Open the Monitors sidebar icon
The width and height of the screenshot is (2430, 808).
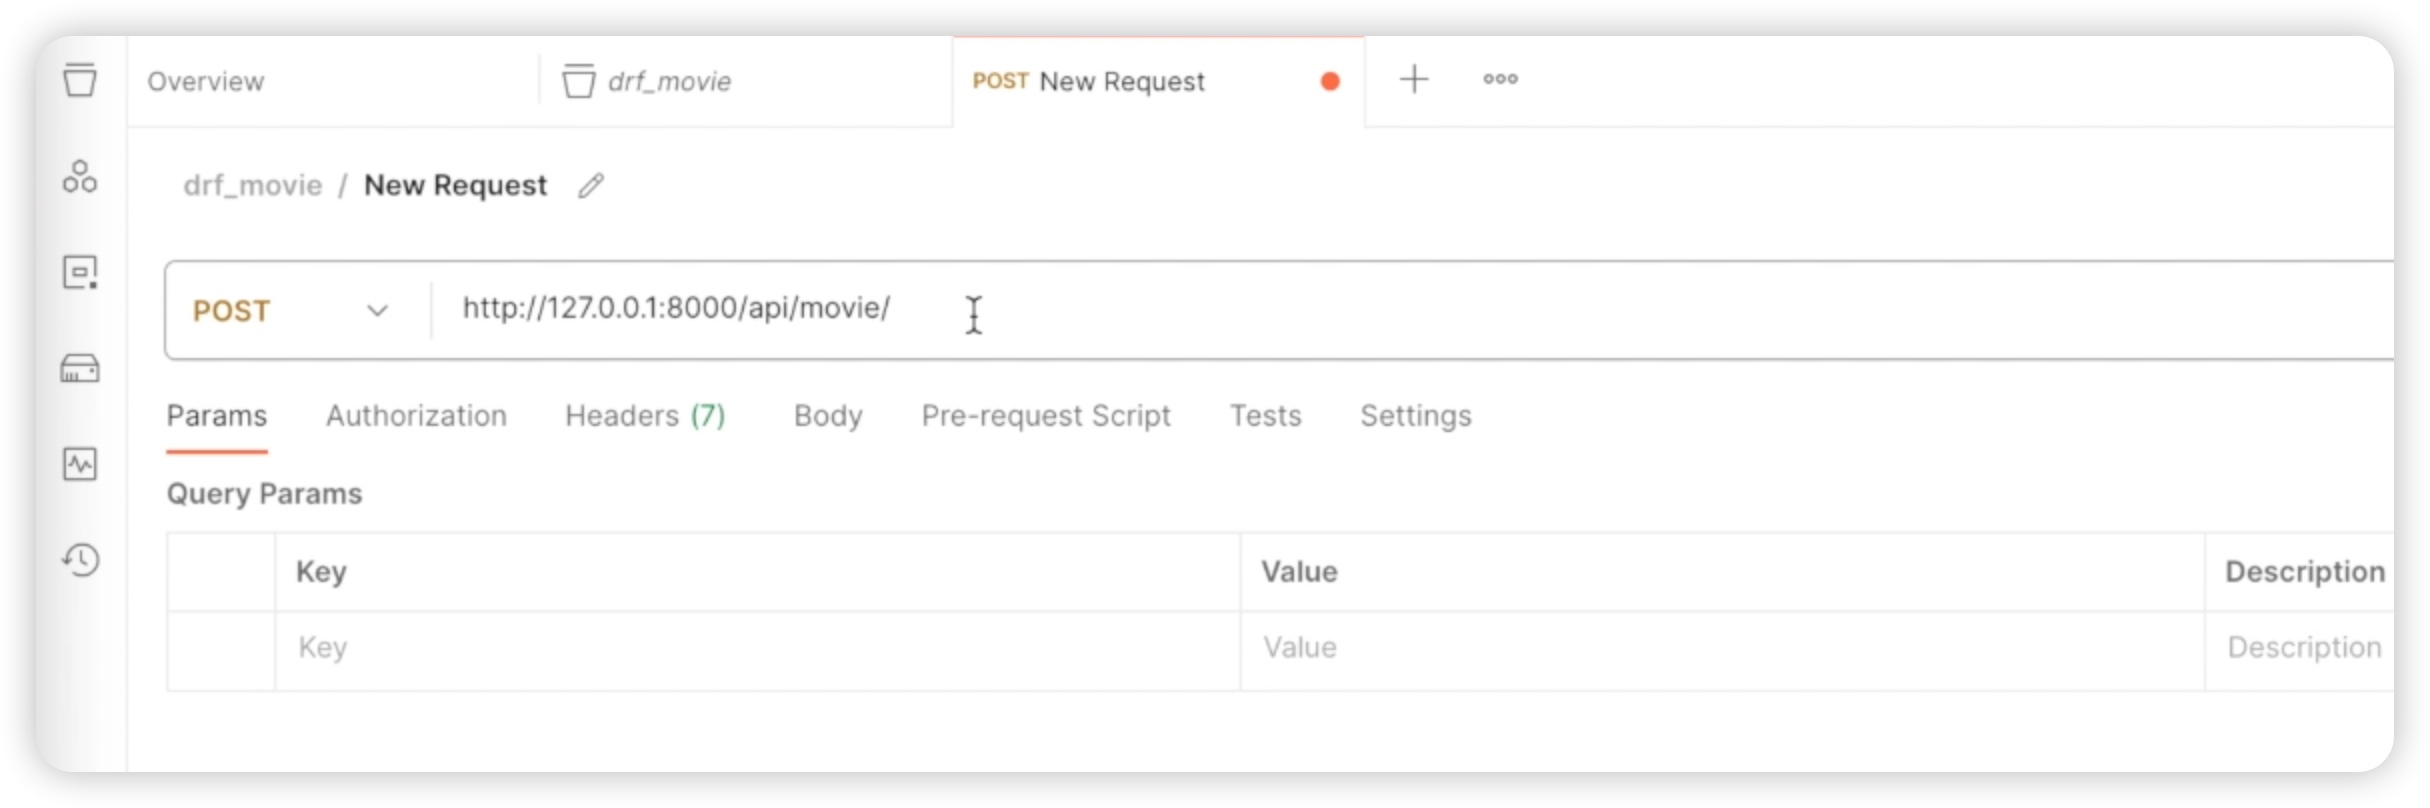[x=80, y=464]
